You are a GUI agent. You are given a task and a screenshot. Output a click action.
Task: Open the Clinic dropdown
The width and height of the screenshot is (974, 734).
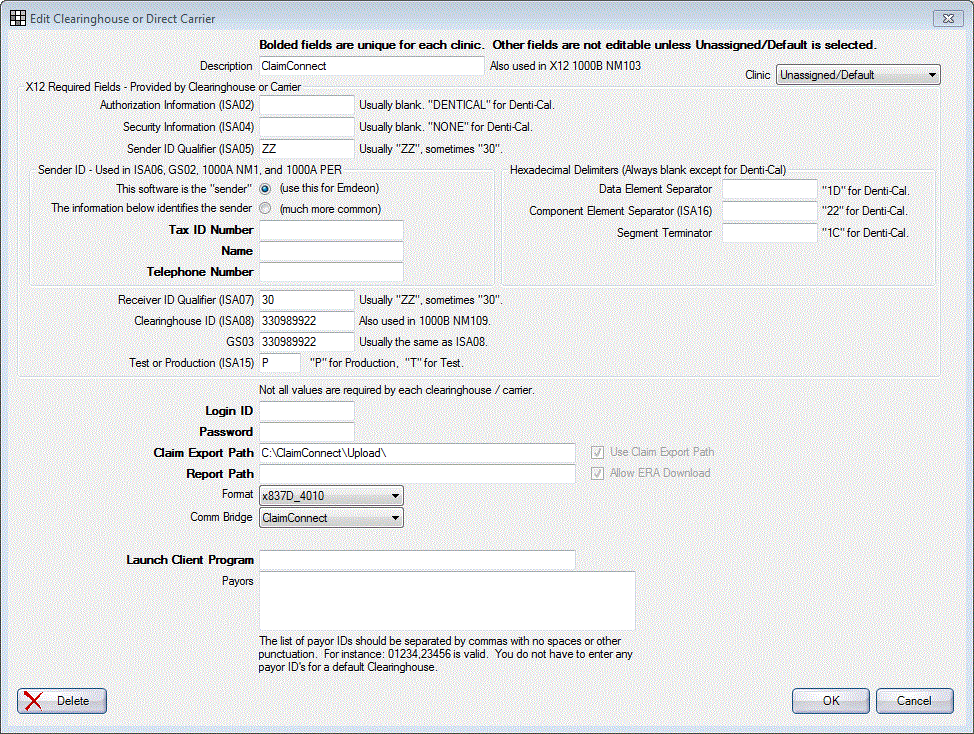tap(858, 75)
